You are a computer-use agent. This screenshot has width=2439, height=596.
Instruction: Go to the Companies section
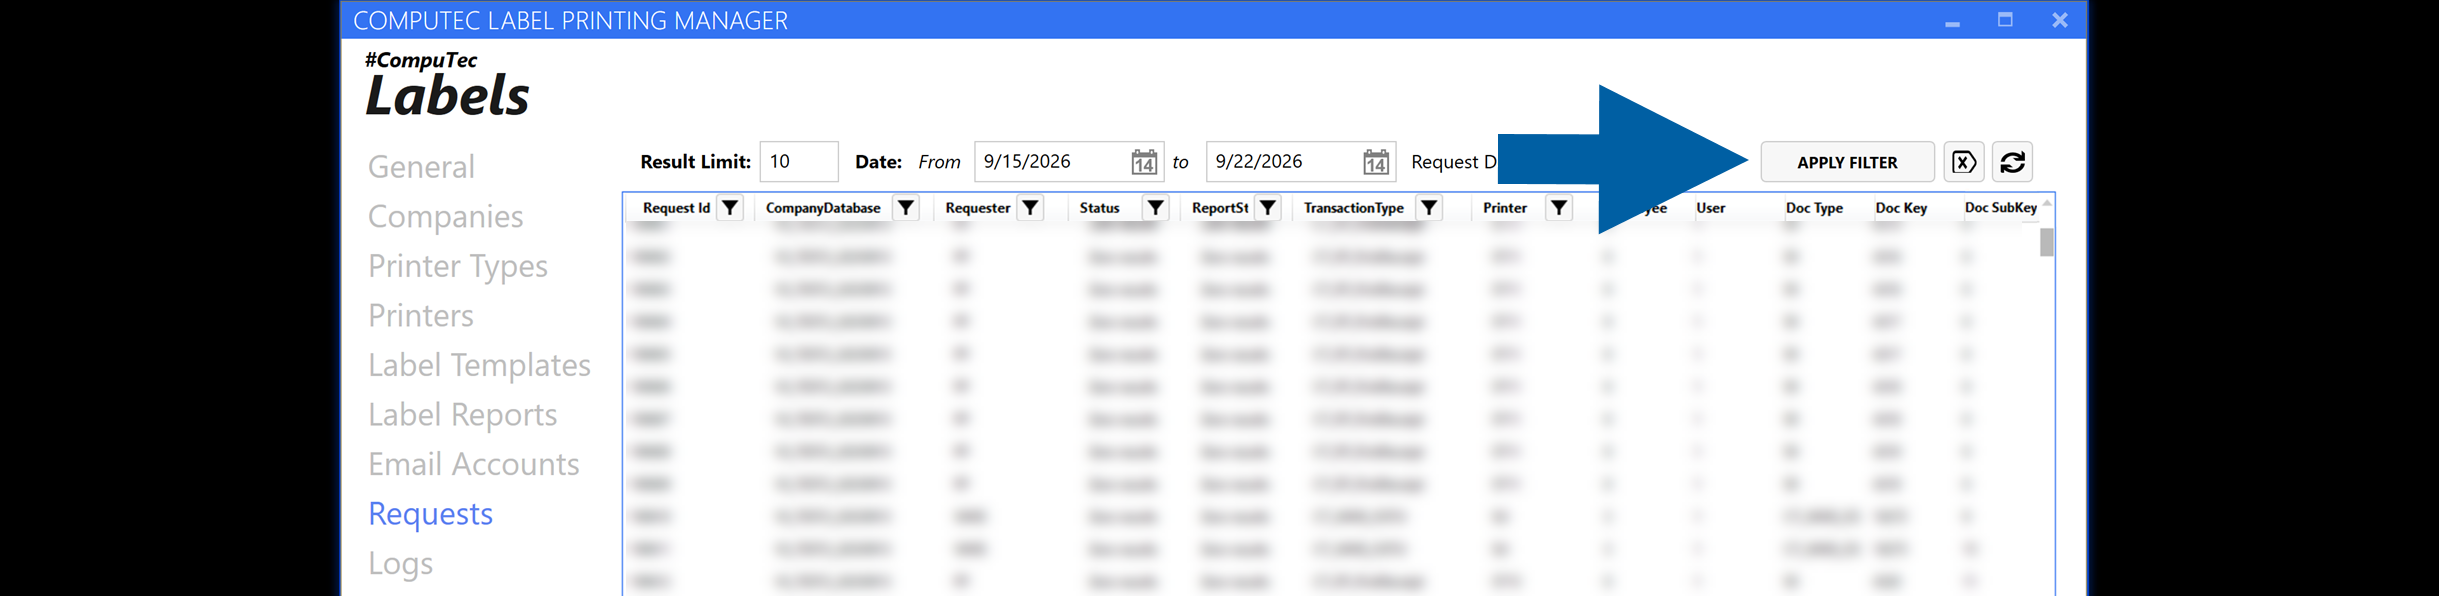click(445, 217)
